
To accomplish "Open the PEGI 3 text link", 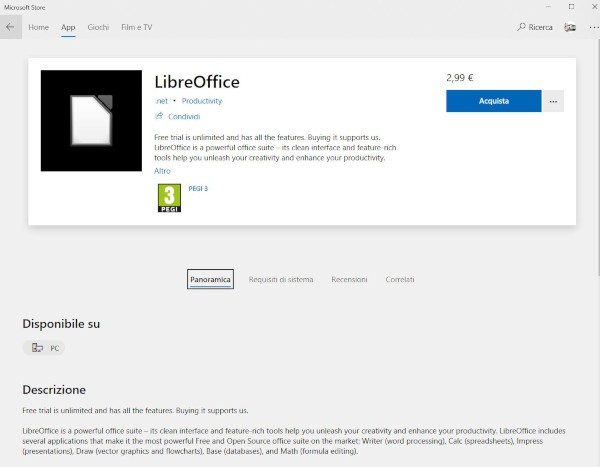I will pyautogui.click(x=198, y=188).
